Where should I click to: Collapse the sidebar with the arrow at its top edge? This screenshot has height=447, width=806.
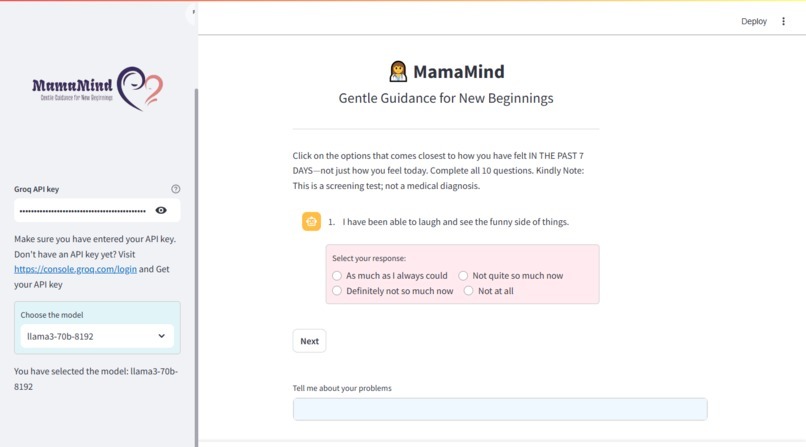(193, 12)
